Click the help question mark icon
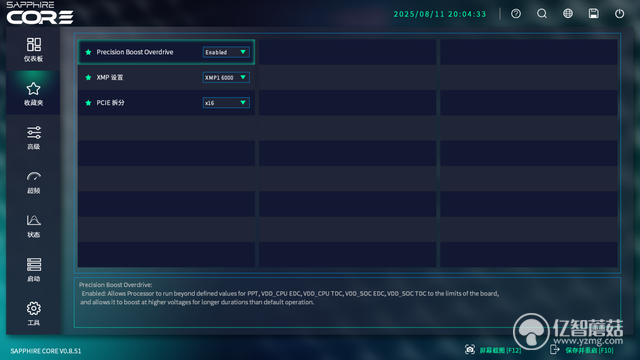 tap(516, 13)
